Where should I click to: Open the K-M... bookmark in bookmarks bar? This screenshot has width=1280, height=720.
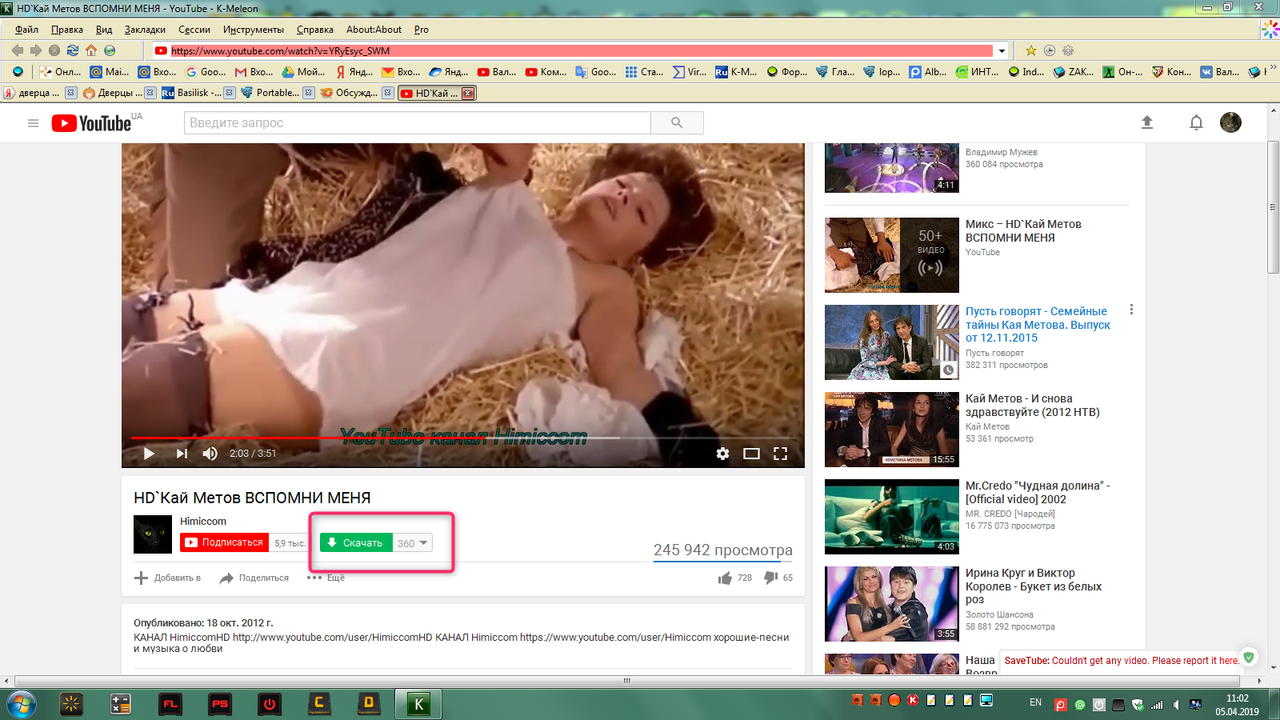738,72
